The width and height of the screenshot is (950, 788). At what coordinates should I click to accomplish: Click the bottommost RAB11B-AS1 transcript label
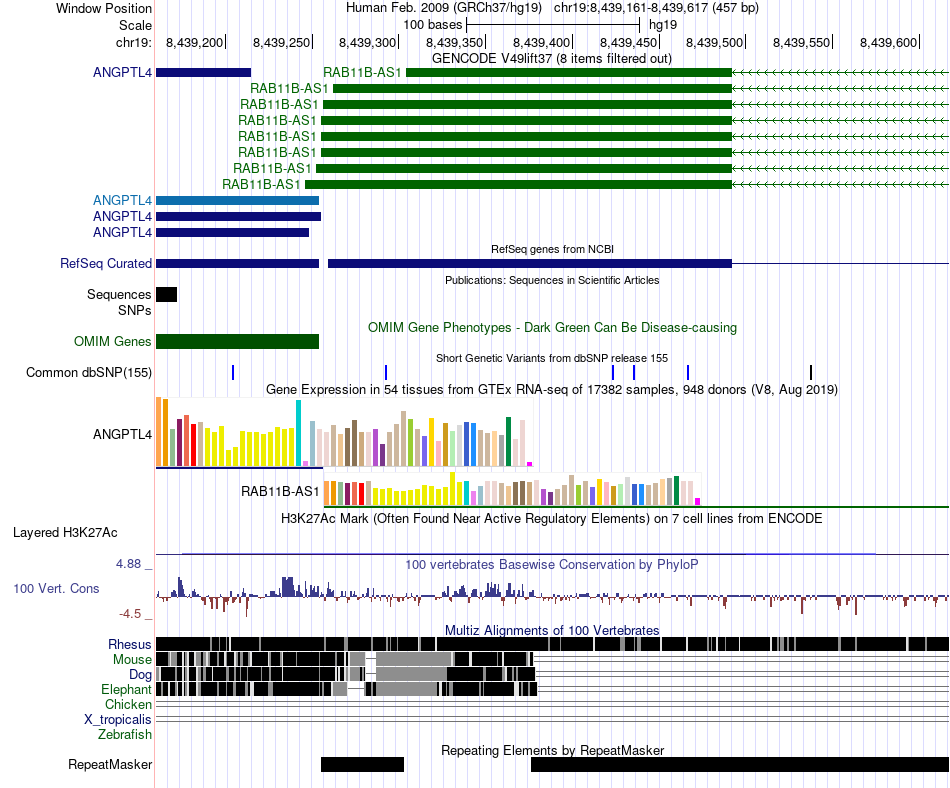pyautogui.click(x=261, y=184)
